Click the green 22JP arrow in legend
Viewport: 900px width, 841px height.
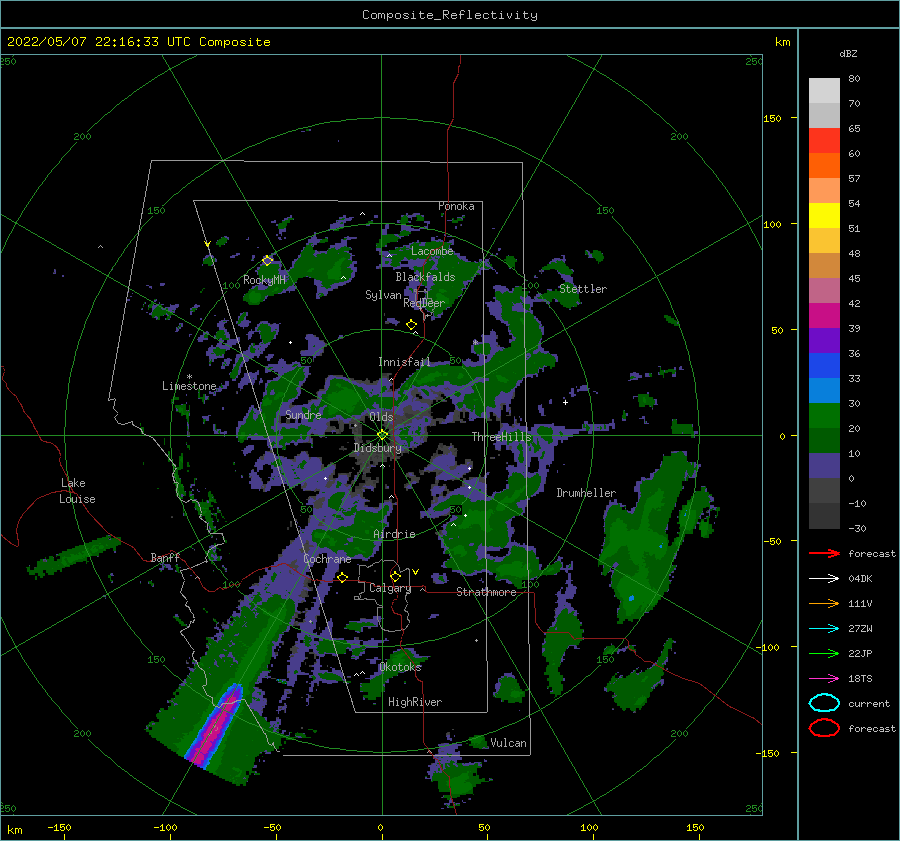click(x=824, y=653)
